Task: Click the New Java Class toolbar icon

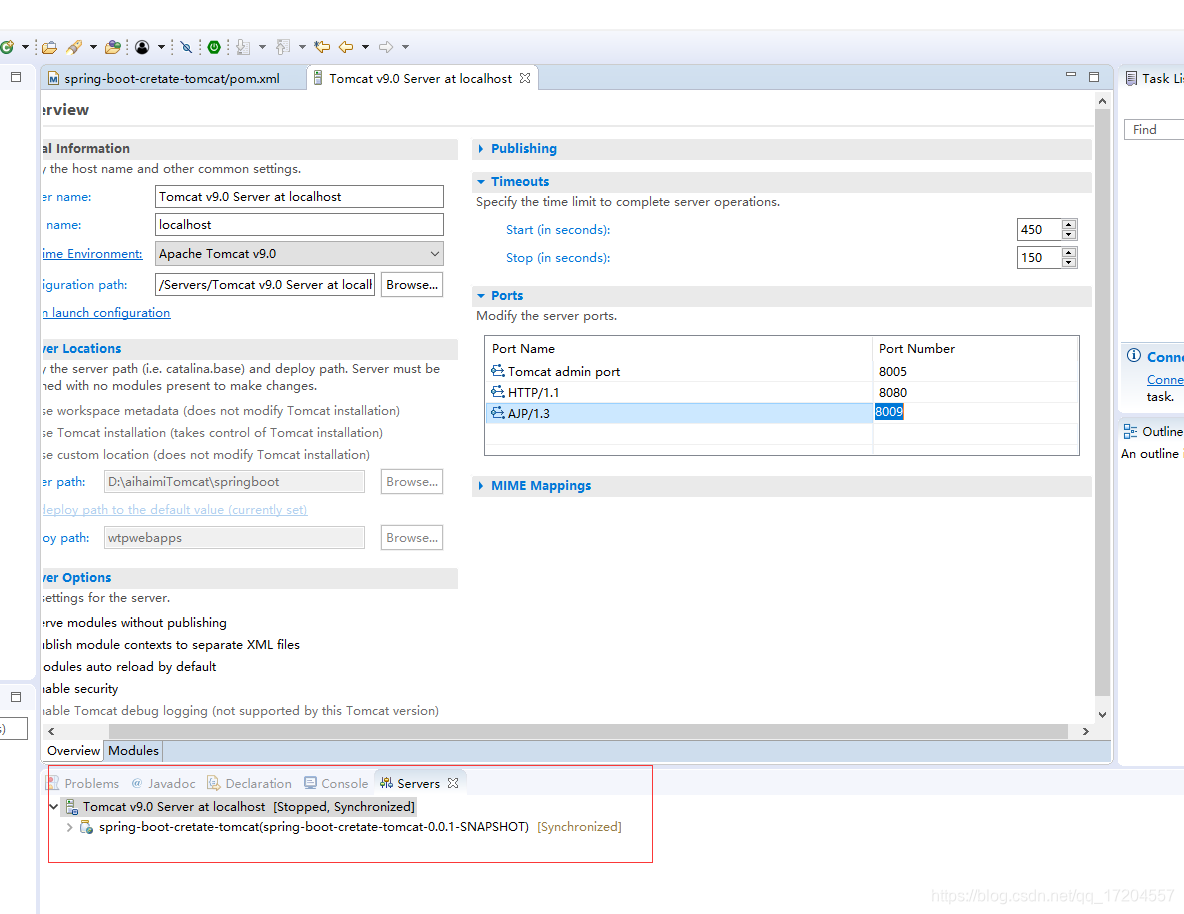Action: tap(7, 47)
